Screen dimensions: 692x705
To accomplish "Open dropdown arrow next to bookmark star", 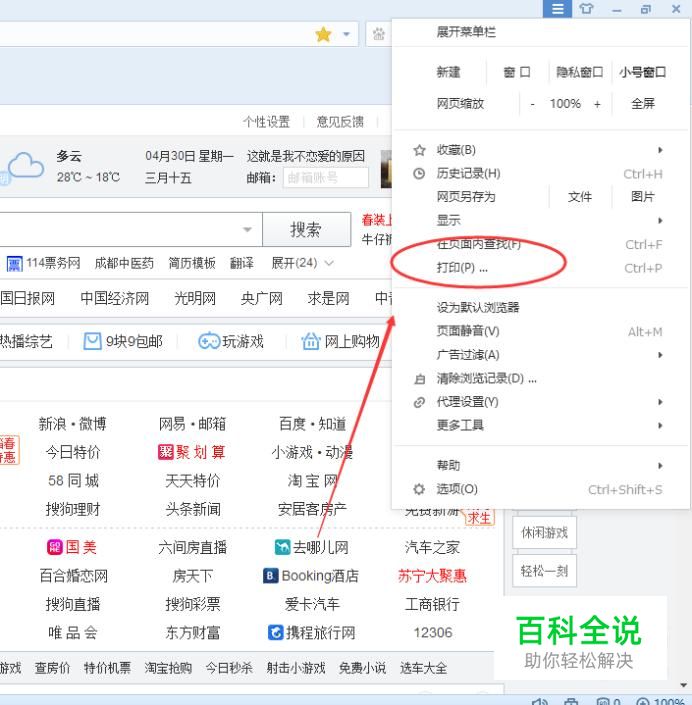I will click(x=346, y=34).
